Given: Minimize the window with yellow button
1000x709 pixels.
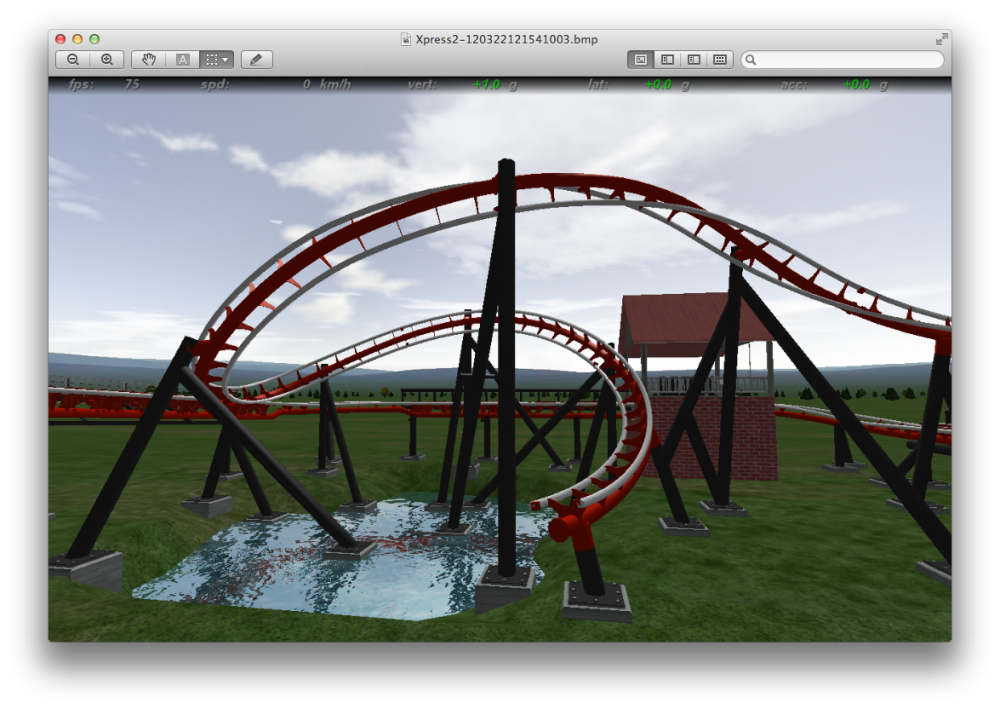Looking at the screenshot, I should [77, 39].
